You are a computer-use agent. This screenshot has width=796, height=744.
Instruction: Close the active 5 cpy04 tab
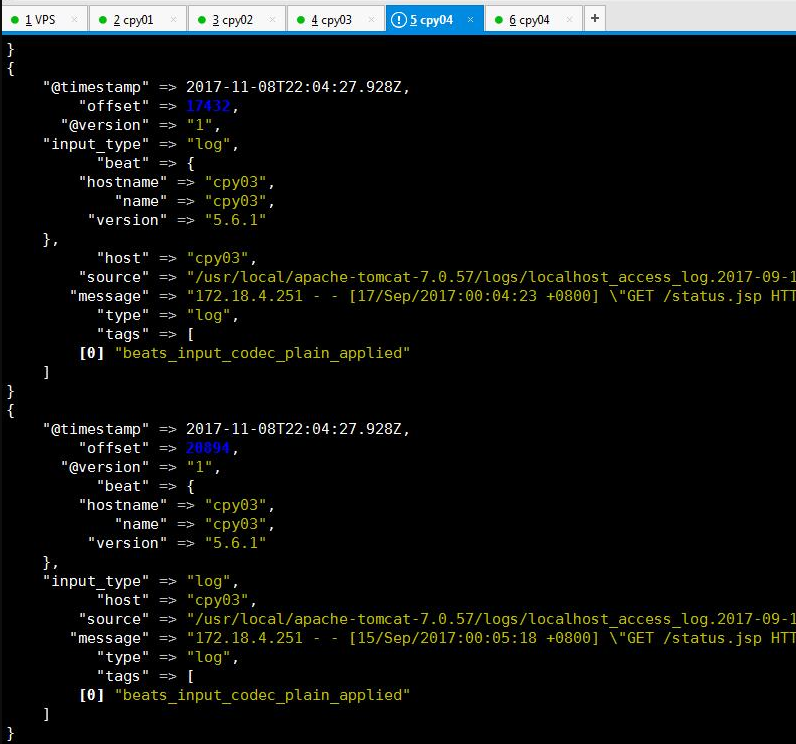click(x=471, y=19)
